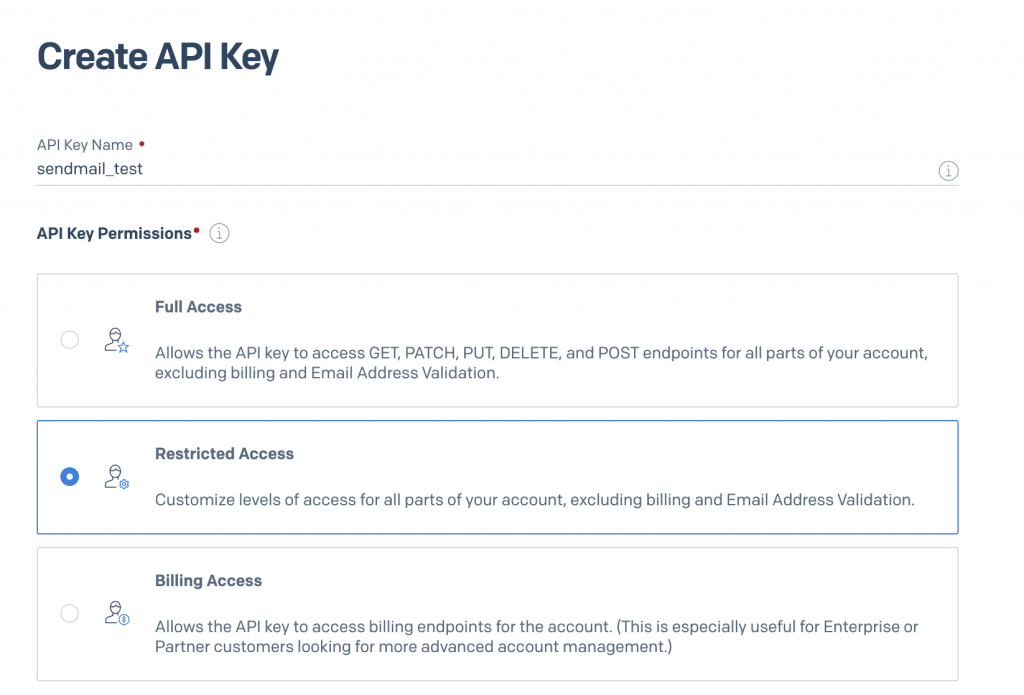Click the API key name field containing sendmail_test
This screenshot has width=1024, height=695.
(x=480, y=169)
